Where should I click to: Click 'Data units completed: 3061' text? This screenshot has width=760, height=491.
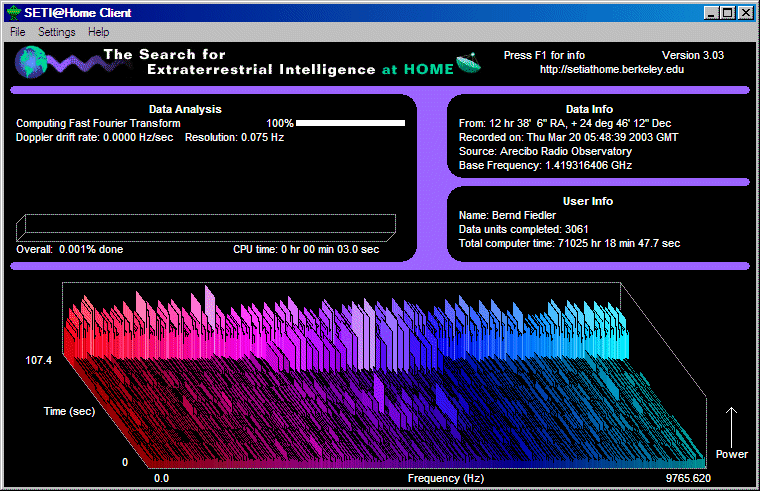click(523, 229)
